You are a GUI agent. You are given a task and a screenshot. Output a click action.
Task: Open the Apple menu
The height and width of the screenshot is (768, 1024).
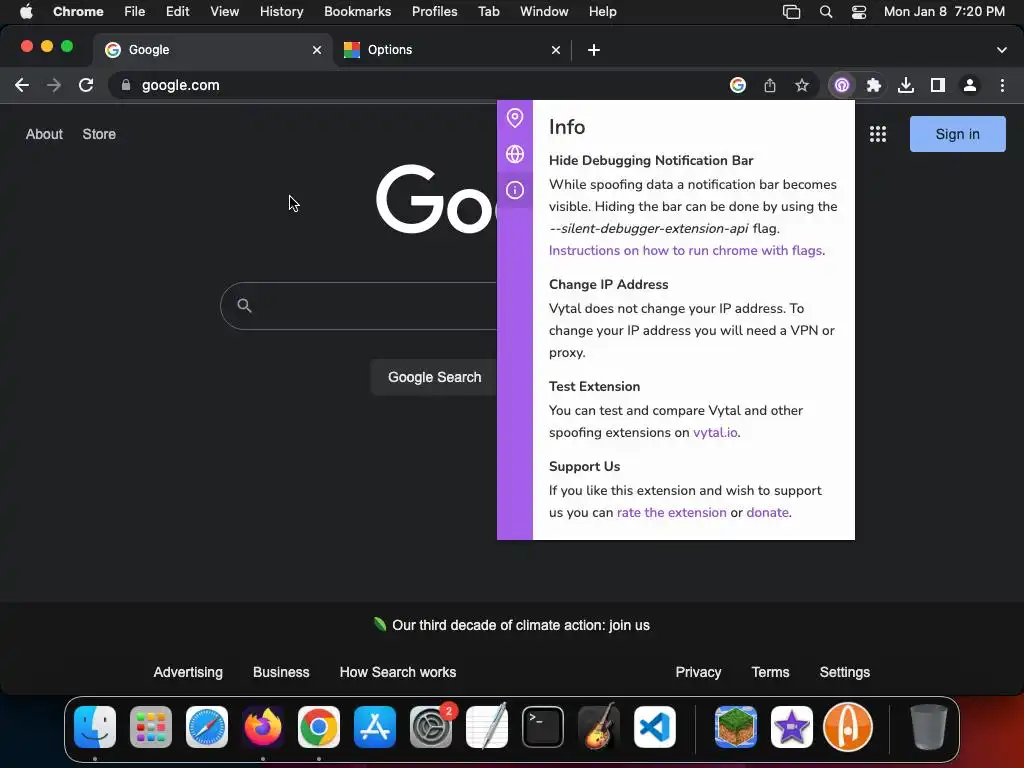point(26,12)
